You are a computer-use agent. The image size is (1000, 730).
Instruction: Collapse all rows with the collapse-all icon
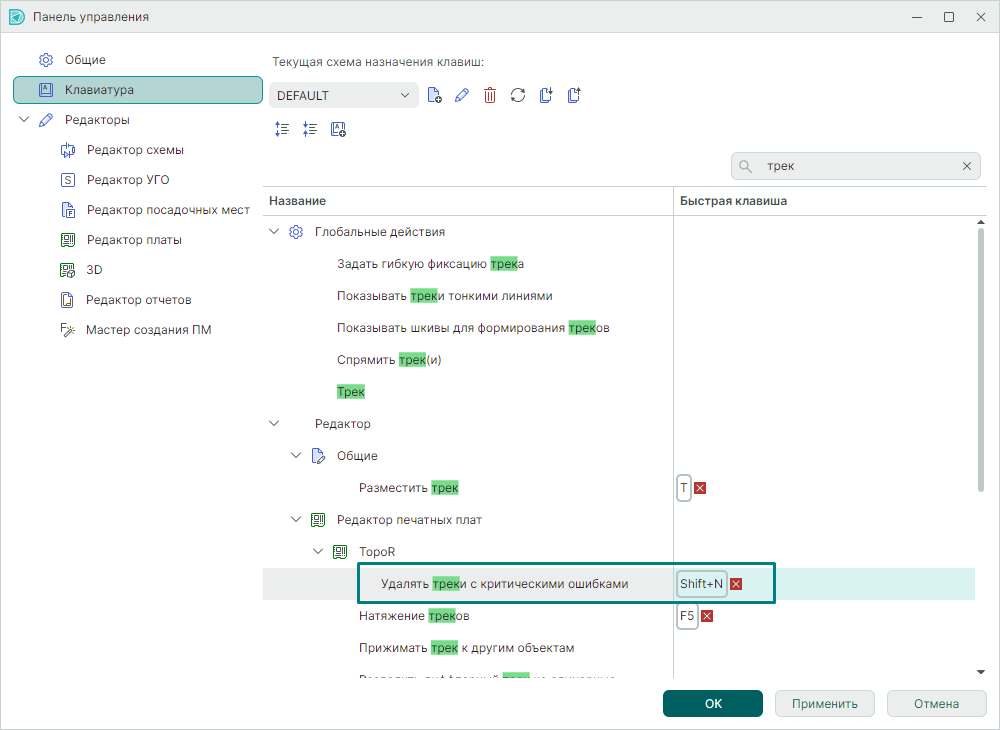click(310, 129)
